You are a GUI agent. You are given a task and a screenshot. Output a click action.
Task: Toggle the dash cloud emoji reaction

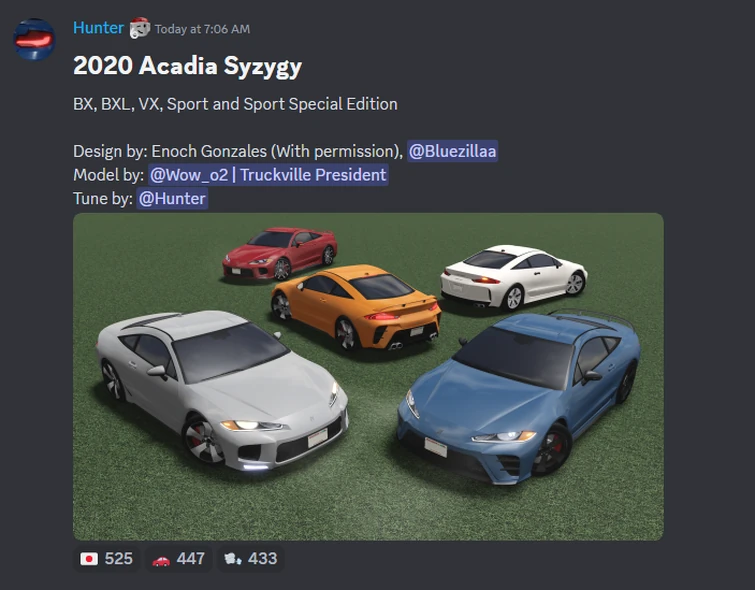click(250, 559)
